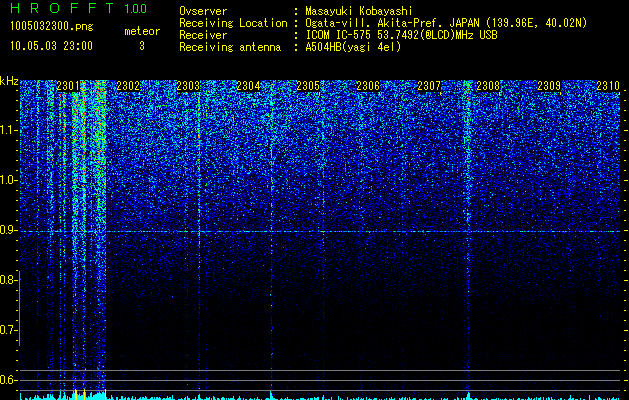This screenshot has height=400, width=629.
Task: Click the meteor count value 3
Action: (142, 46)
